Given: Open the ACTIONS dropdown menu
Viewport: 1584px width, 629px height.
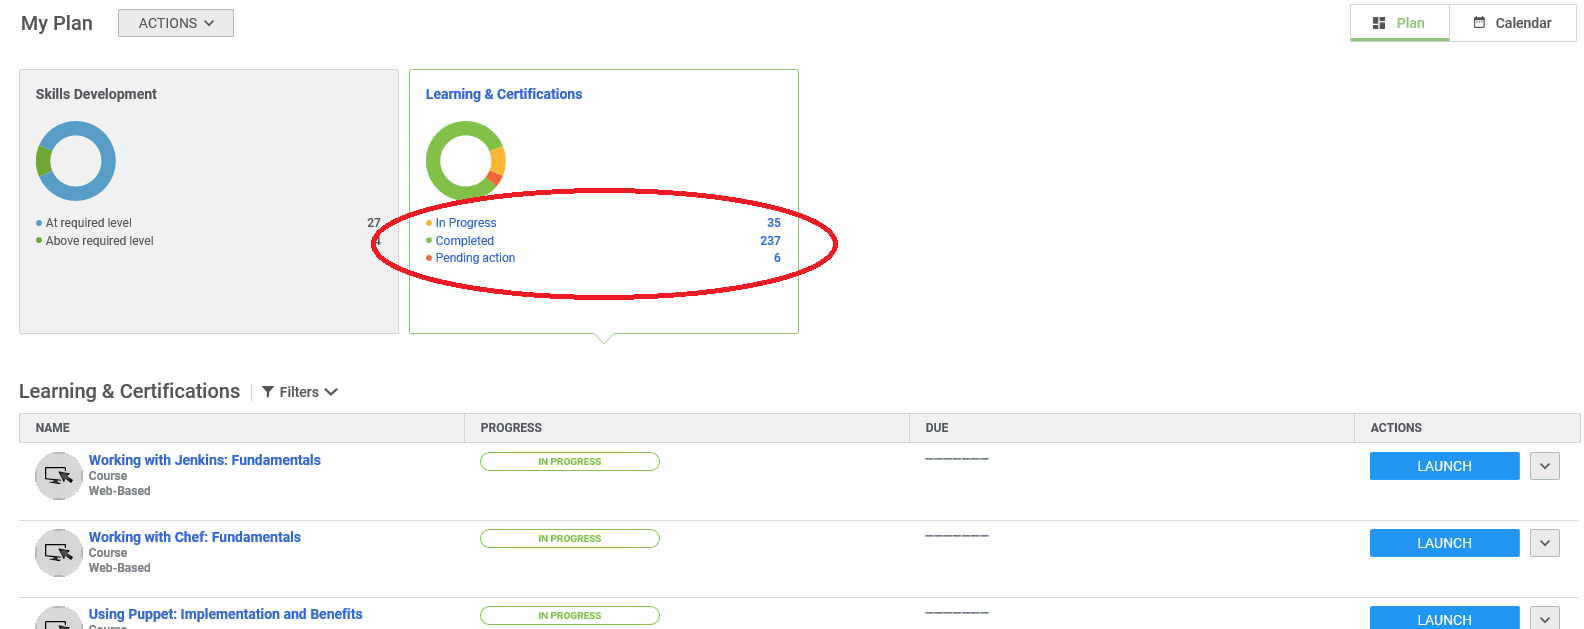Looking at the screenshot, I should click(176, 23).
